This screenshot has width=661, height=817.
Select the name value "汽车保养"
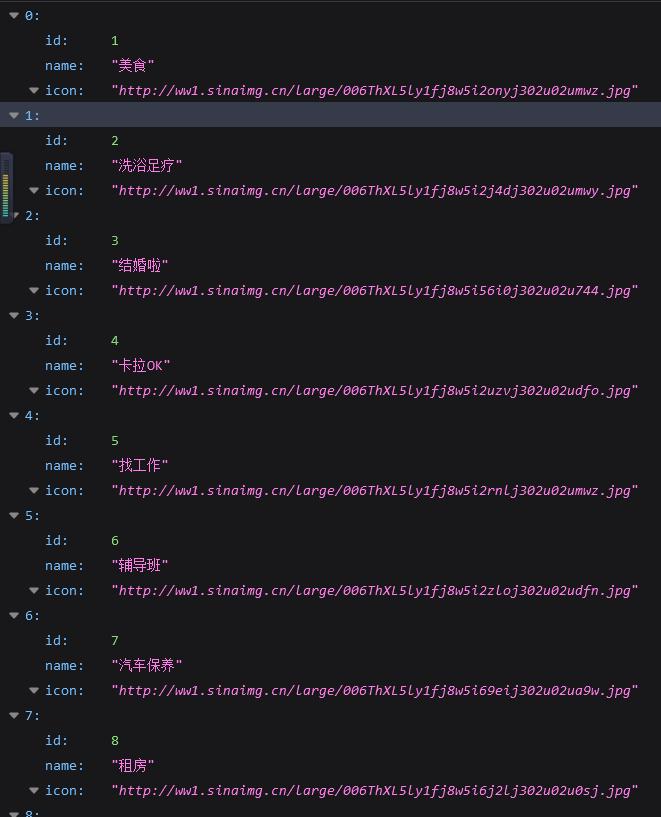pos(147,666)
